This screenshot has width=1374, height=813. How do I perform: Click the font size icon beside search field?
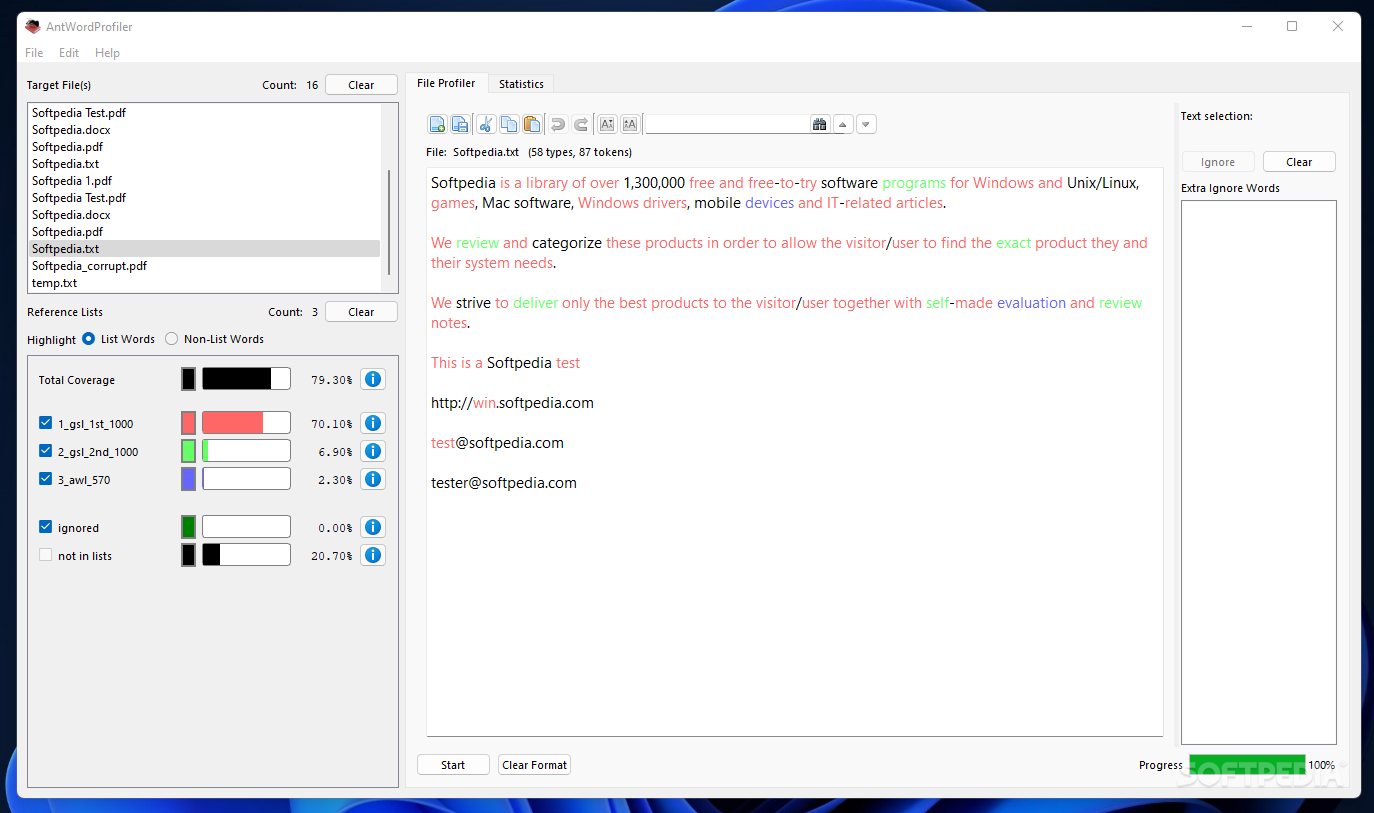630,124
